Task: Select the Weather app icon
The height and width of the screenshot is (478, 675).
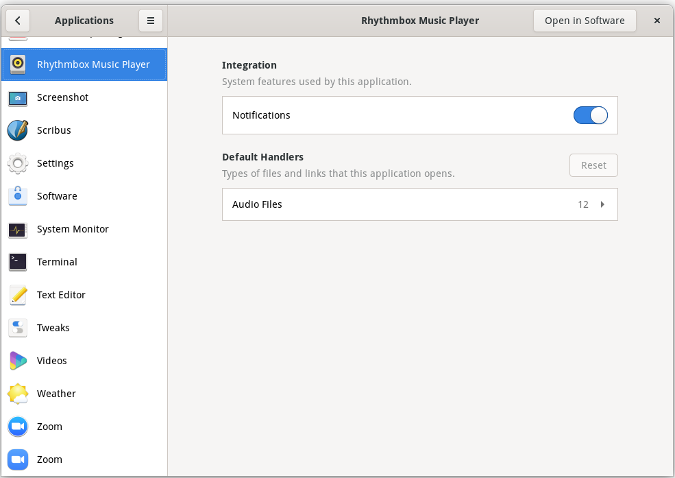Action: 18,393
